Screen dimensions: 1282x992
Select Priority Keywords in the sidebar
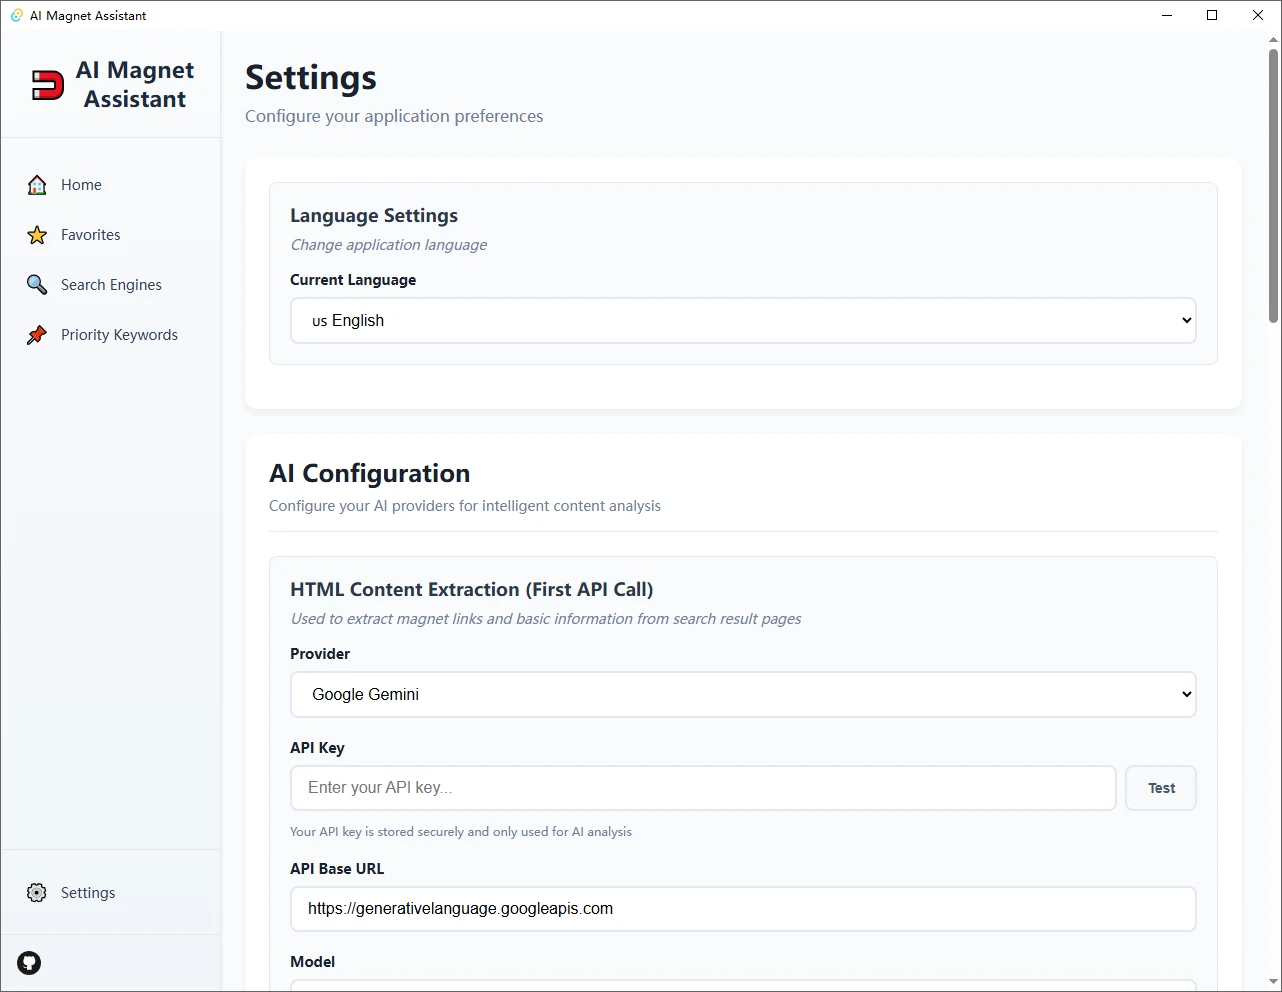(x=119, y=335)
